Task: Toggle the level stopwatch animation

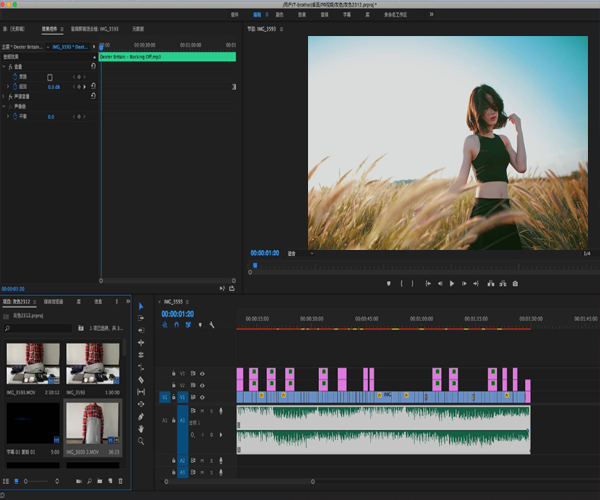Action: 15,87
